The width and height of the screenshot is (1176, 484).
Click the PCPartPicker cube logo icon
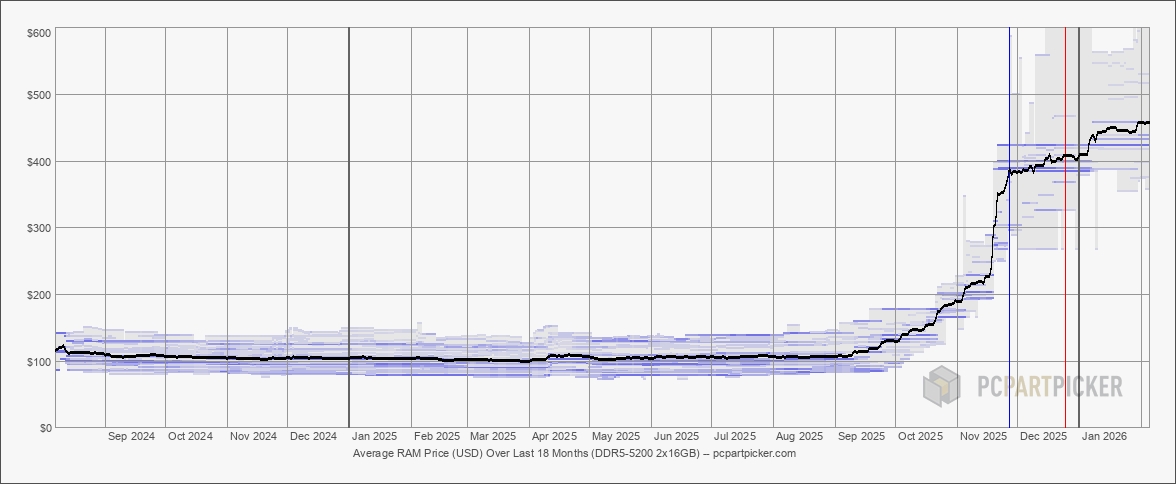(941, 386)
